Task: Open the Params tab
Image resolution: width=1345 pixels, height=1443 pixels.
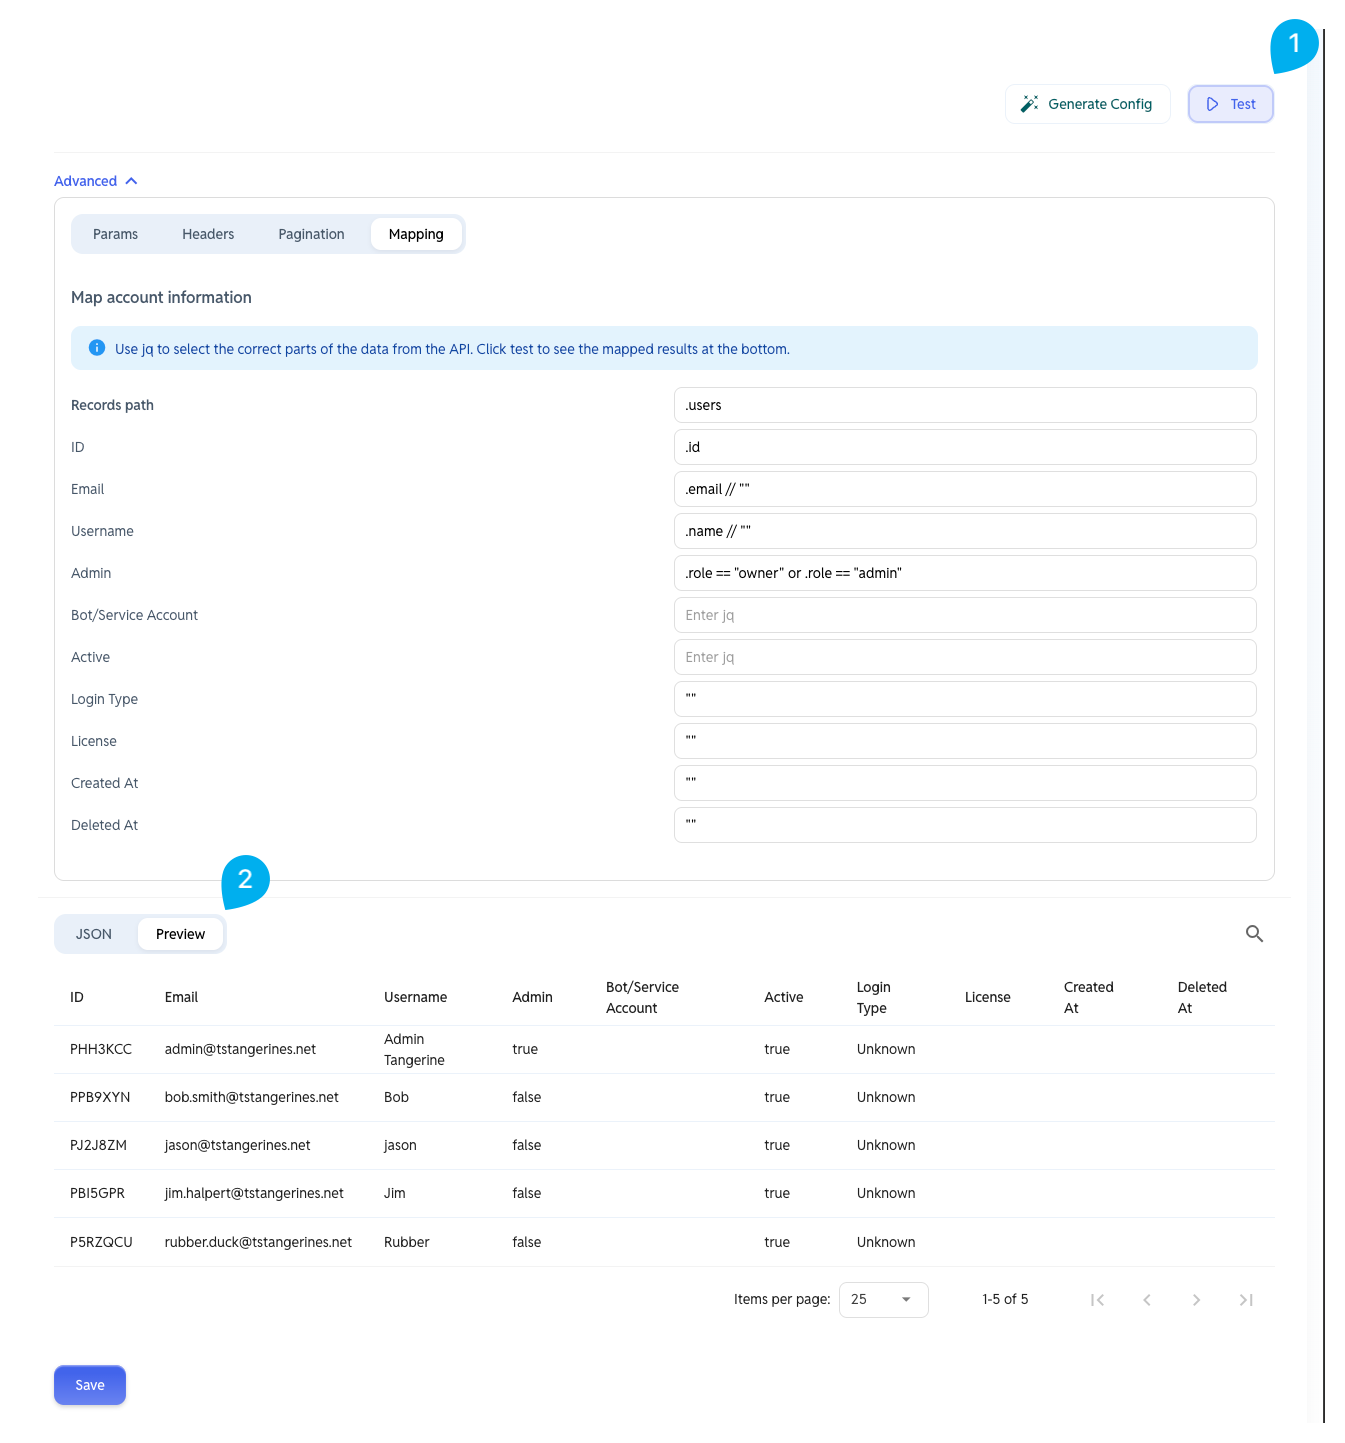Action: (x=115, y=234)
